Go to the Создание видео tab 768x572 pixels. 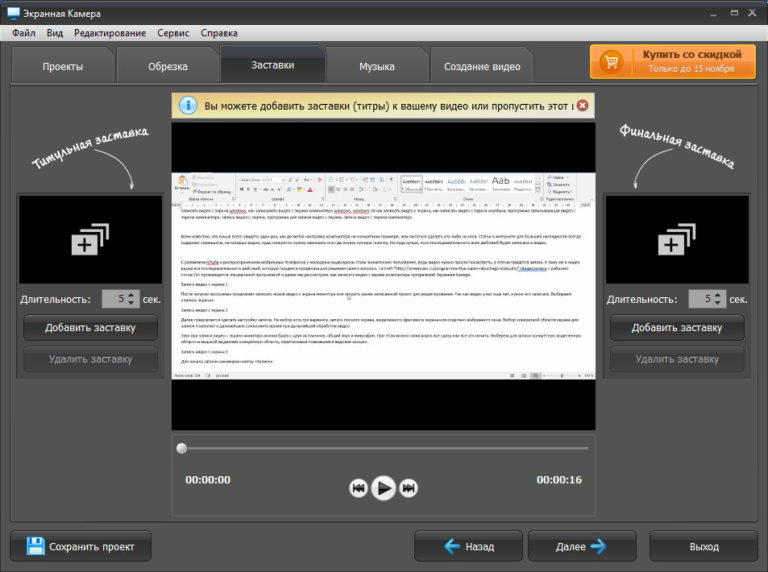[x=482, y=66]
